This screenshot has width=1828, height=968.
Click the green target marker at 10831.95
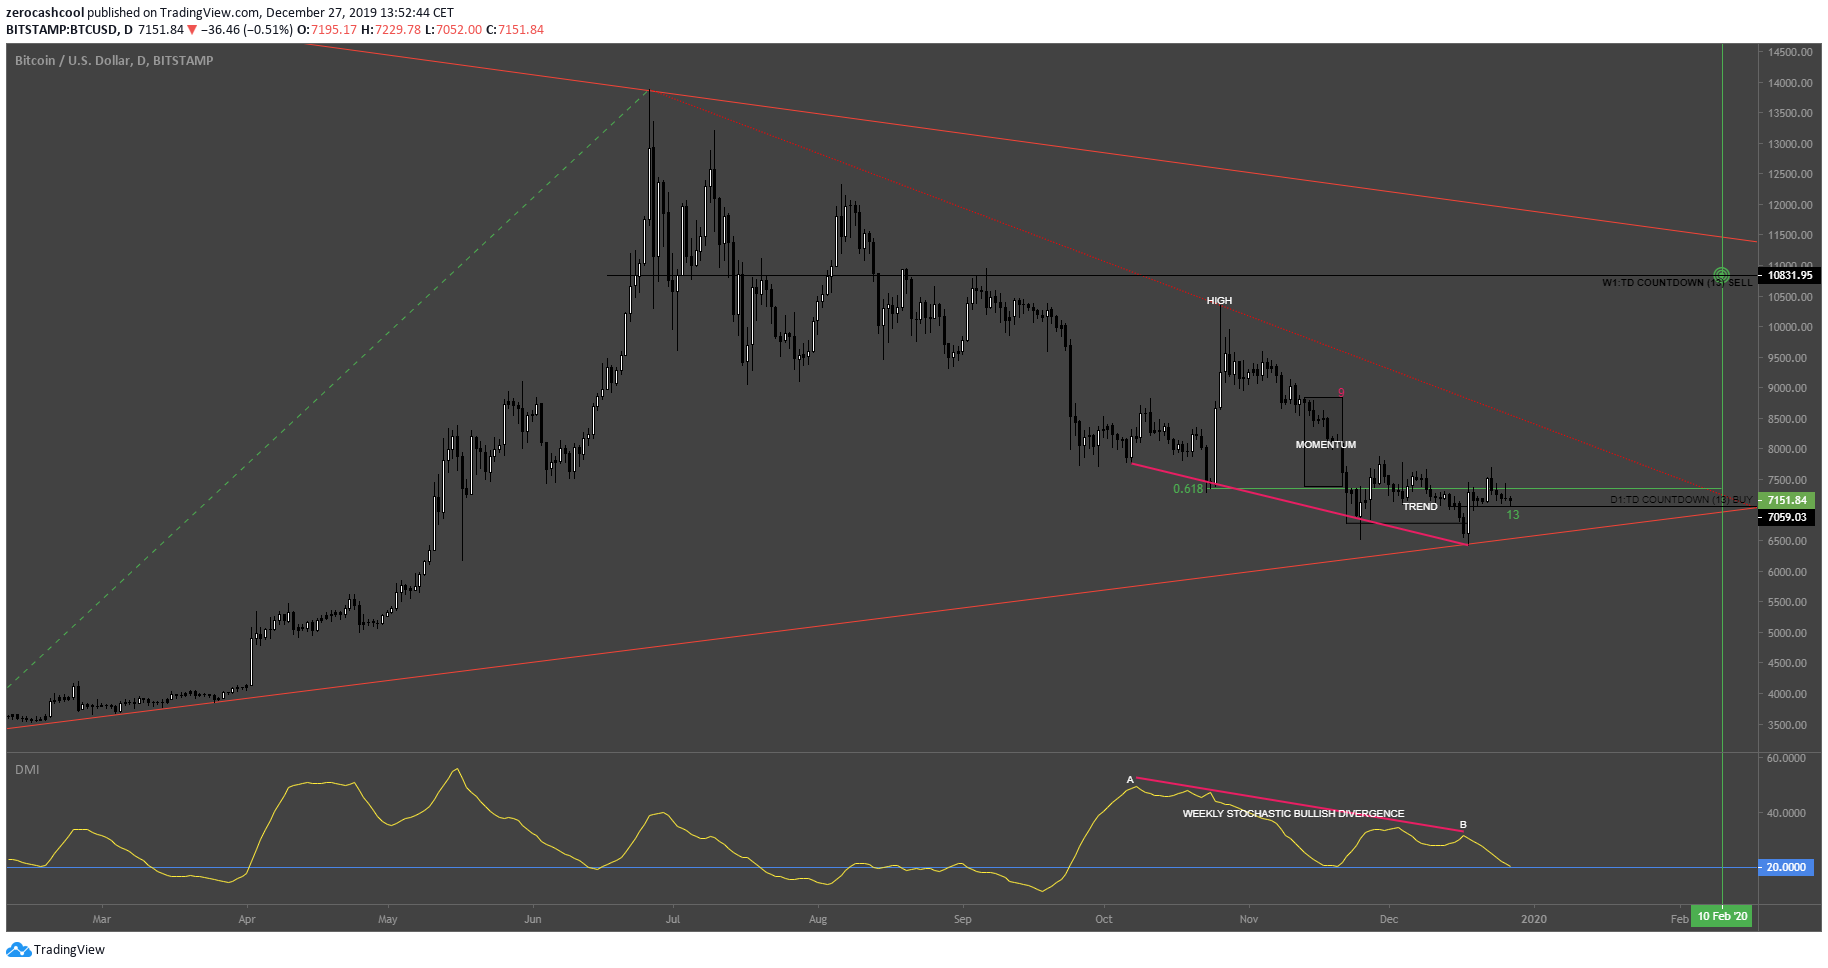(x=1721, y=275)
